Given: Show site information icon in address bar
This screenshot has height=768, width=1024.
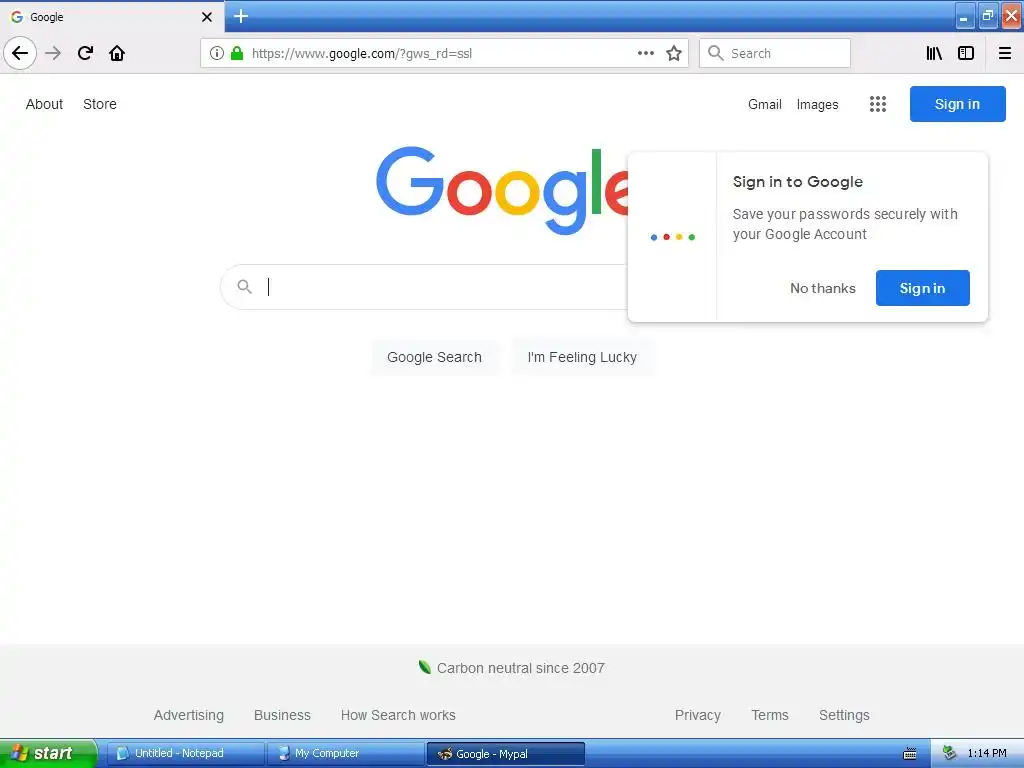Looking at the screenshot, I should pos(217,53).
